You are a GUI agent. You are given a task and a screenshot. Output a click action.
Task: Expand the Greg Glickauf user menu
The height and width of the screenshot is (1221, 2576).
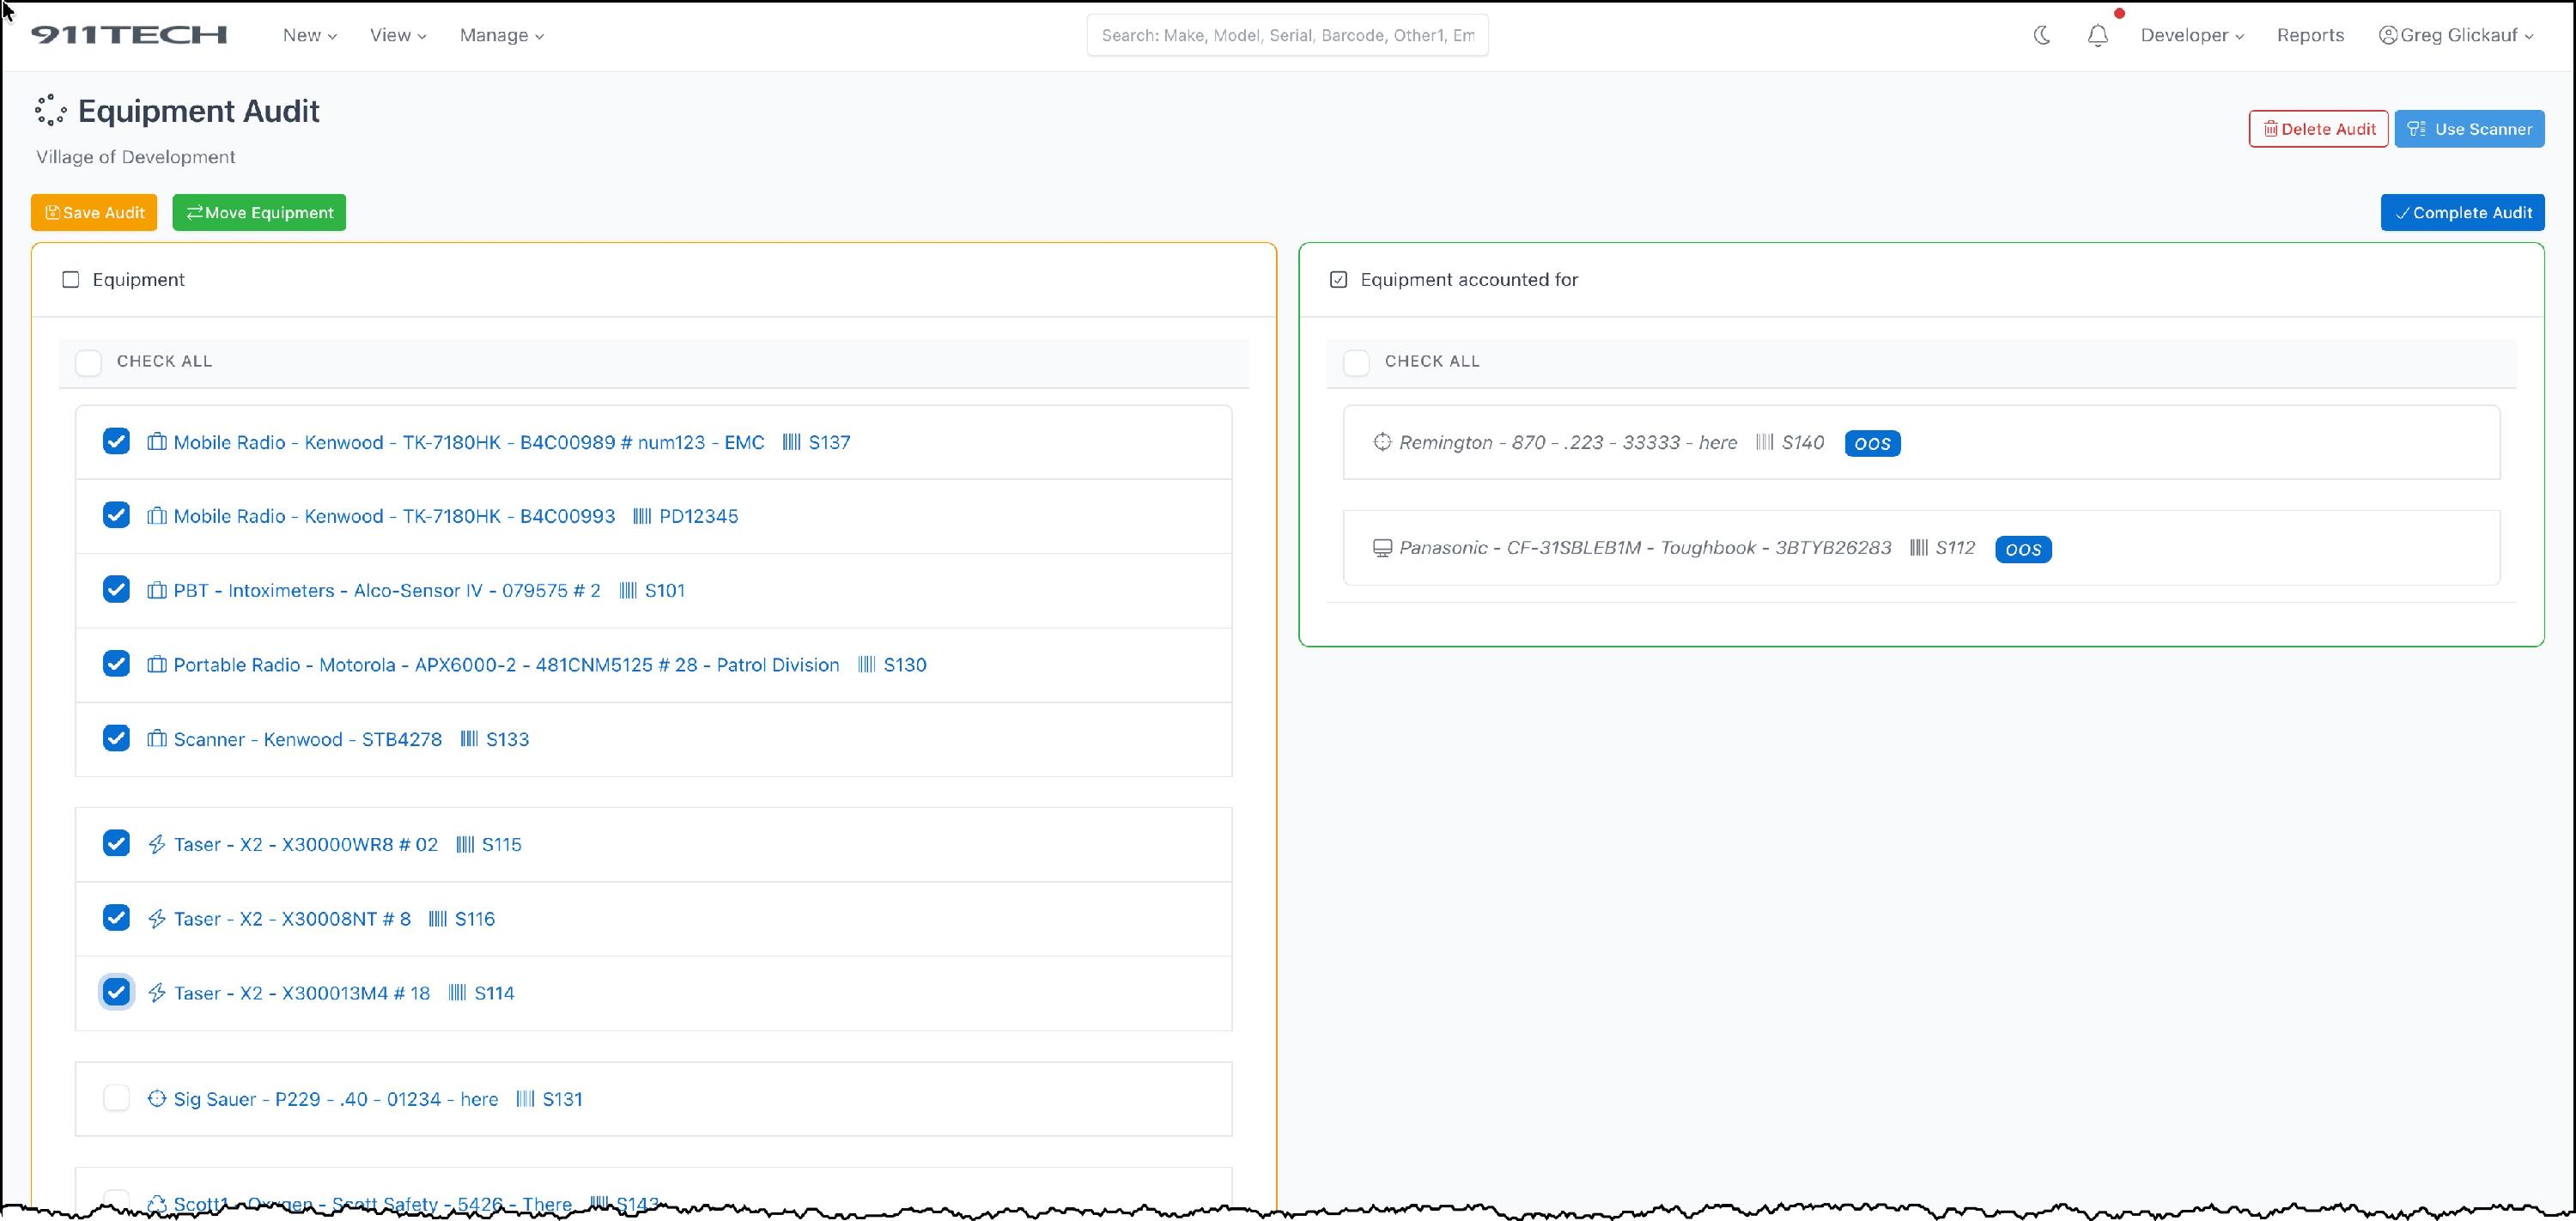tap(2456, 35)
